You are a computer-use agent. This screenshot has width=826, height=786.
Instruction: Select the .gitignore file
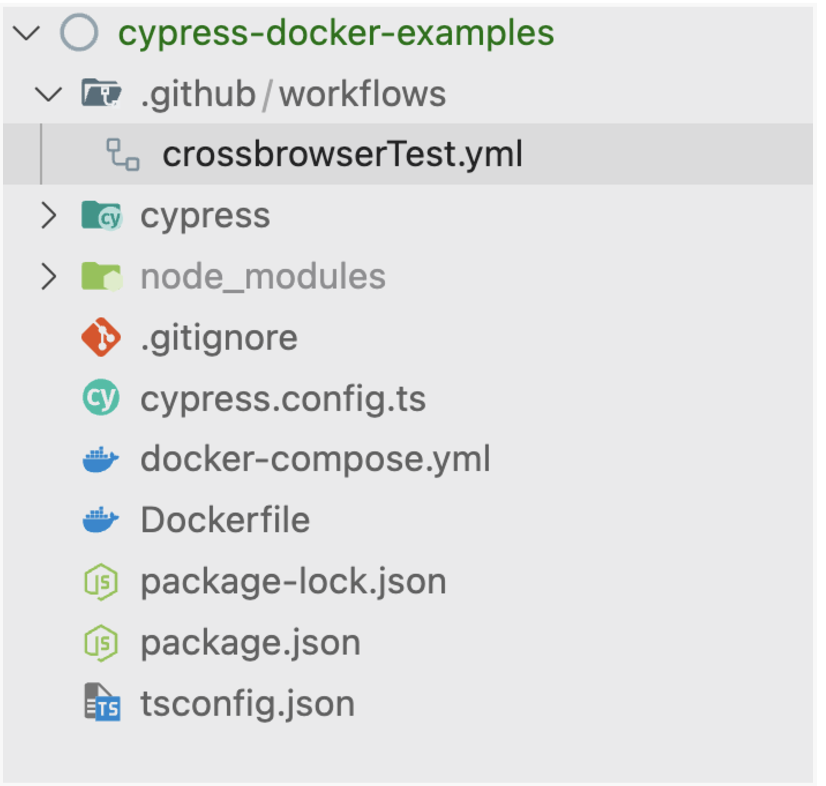pos(219,337)
